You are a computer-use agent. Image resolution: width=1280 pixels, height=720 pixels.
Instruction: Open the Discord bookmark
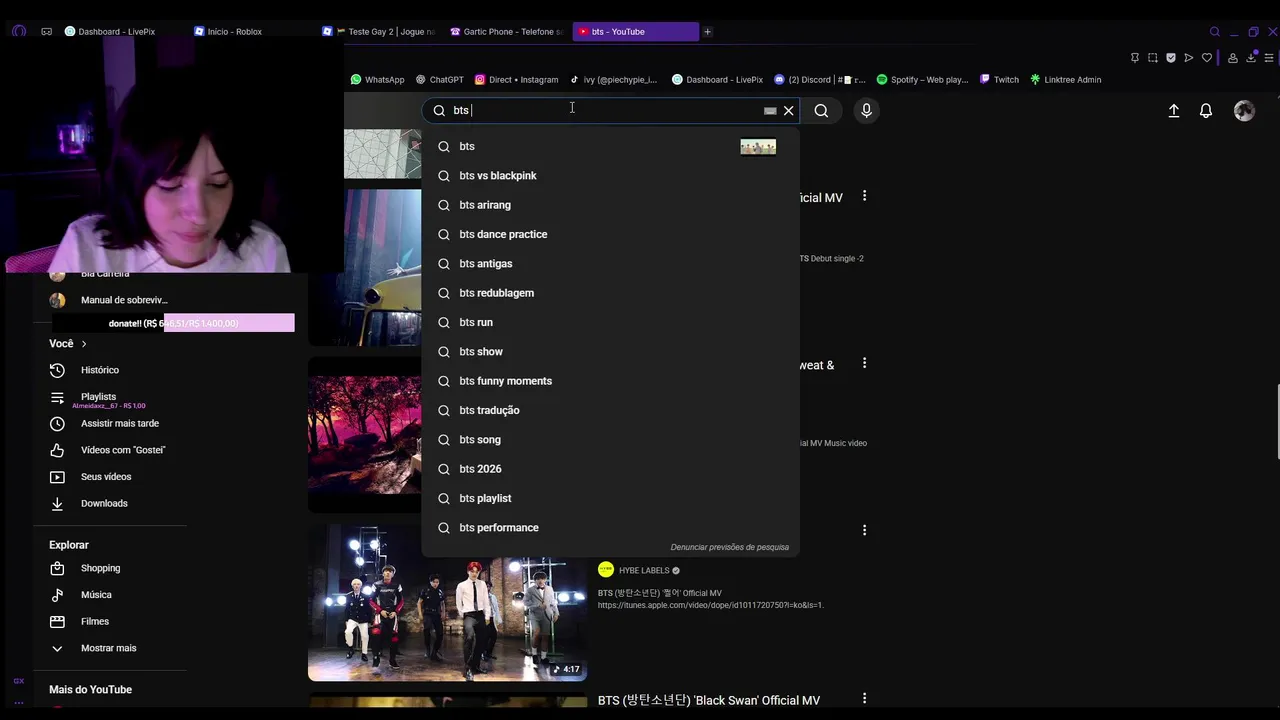(x=820, y=79)
